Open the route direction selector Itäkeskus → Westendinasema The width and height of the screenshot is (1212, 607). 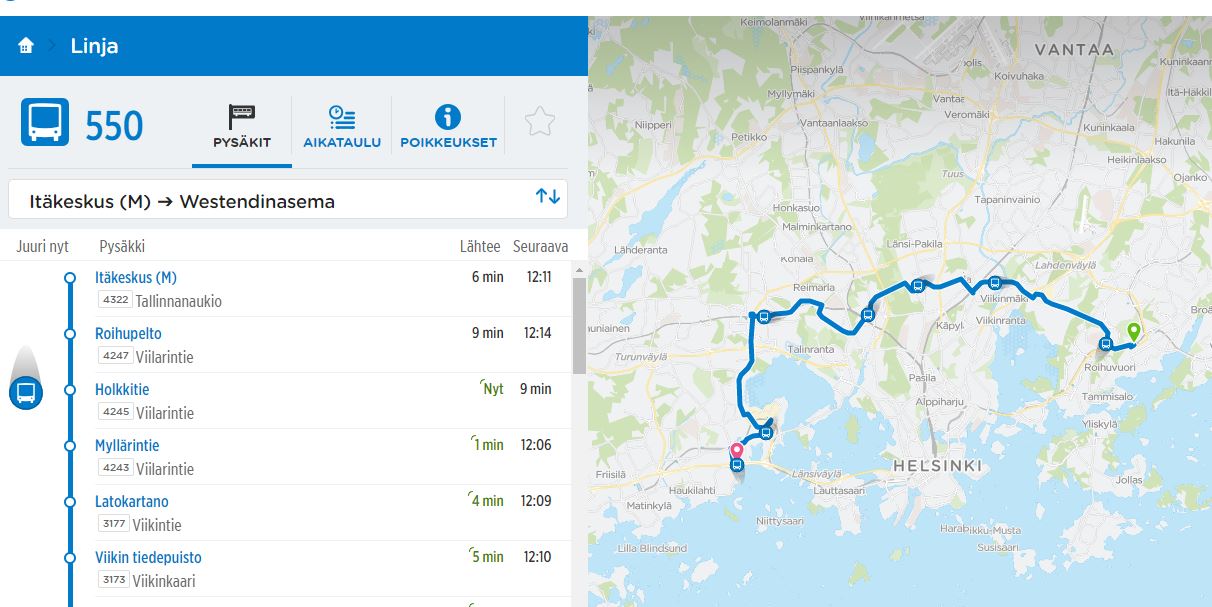(x=270, y=201)
